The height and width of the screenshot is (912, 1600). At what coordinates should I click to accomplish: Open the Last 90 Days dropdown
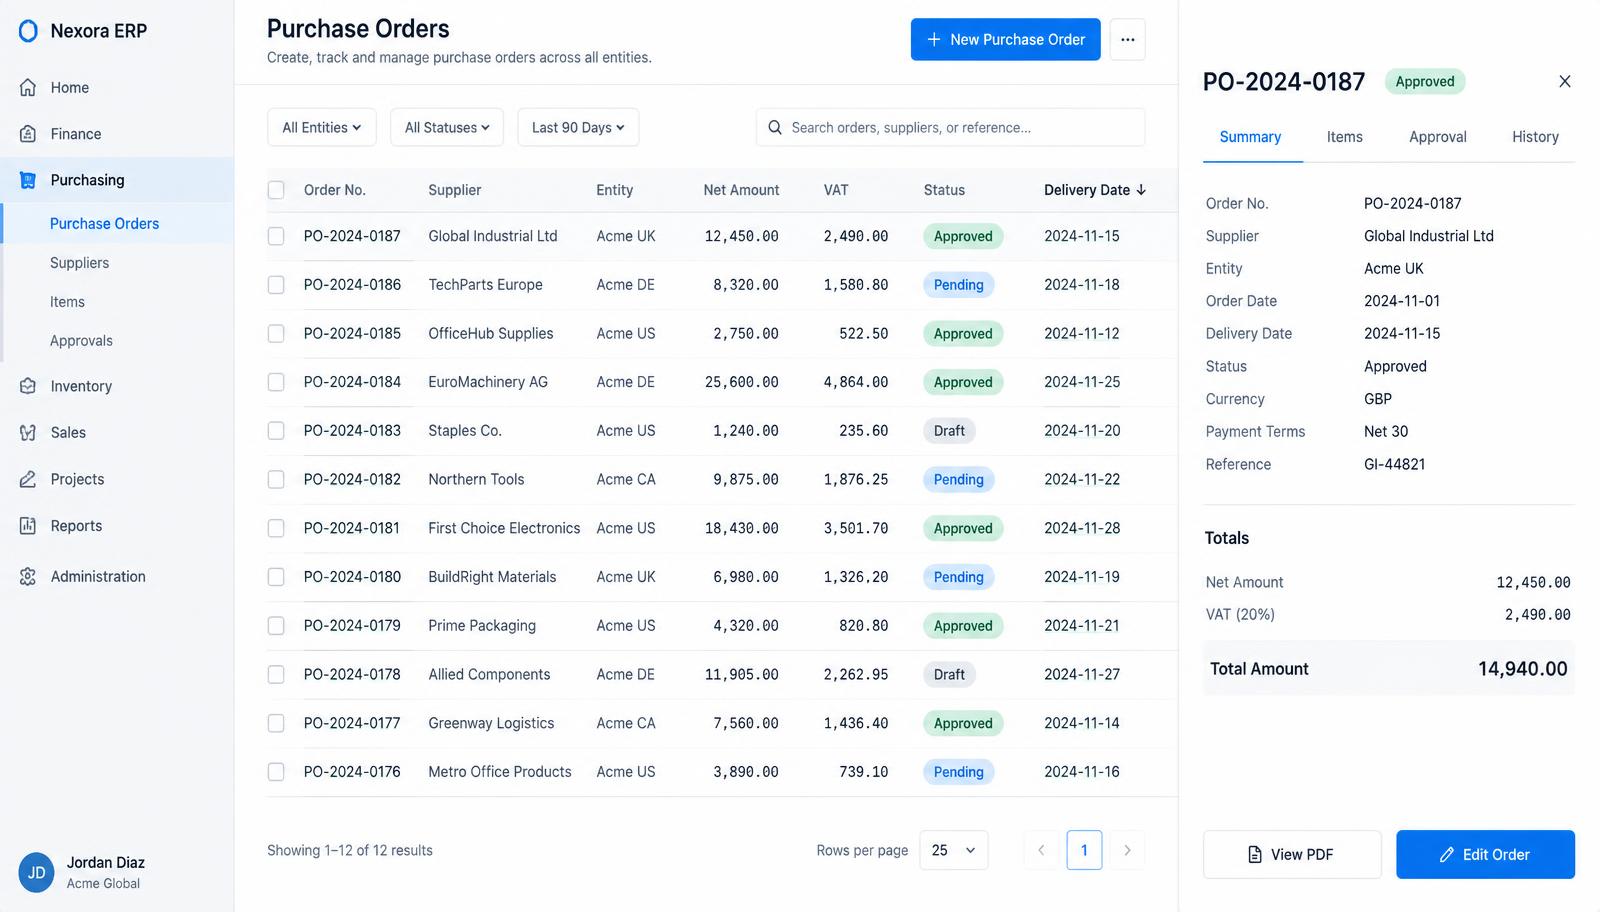pos(578,128)
